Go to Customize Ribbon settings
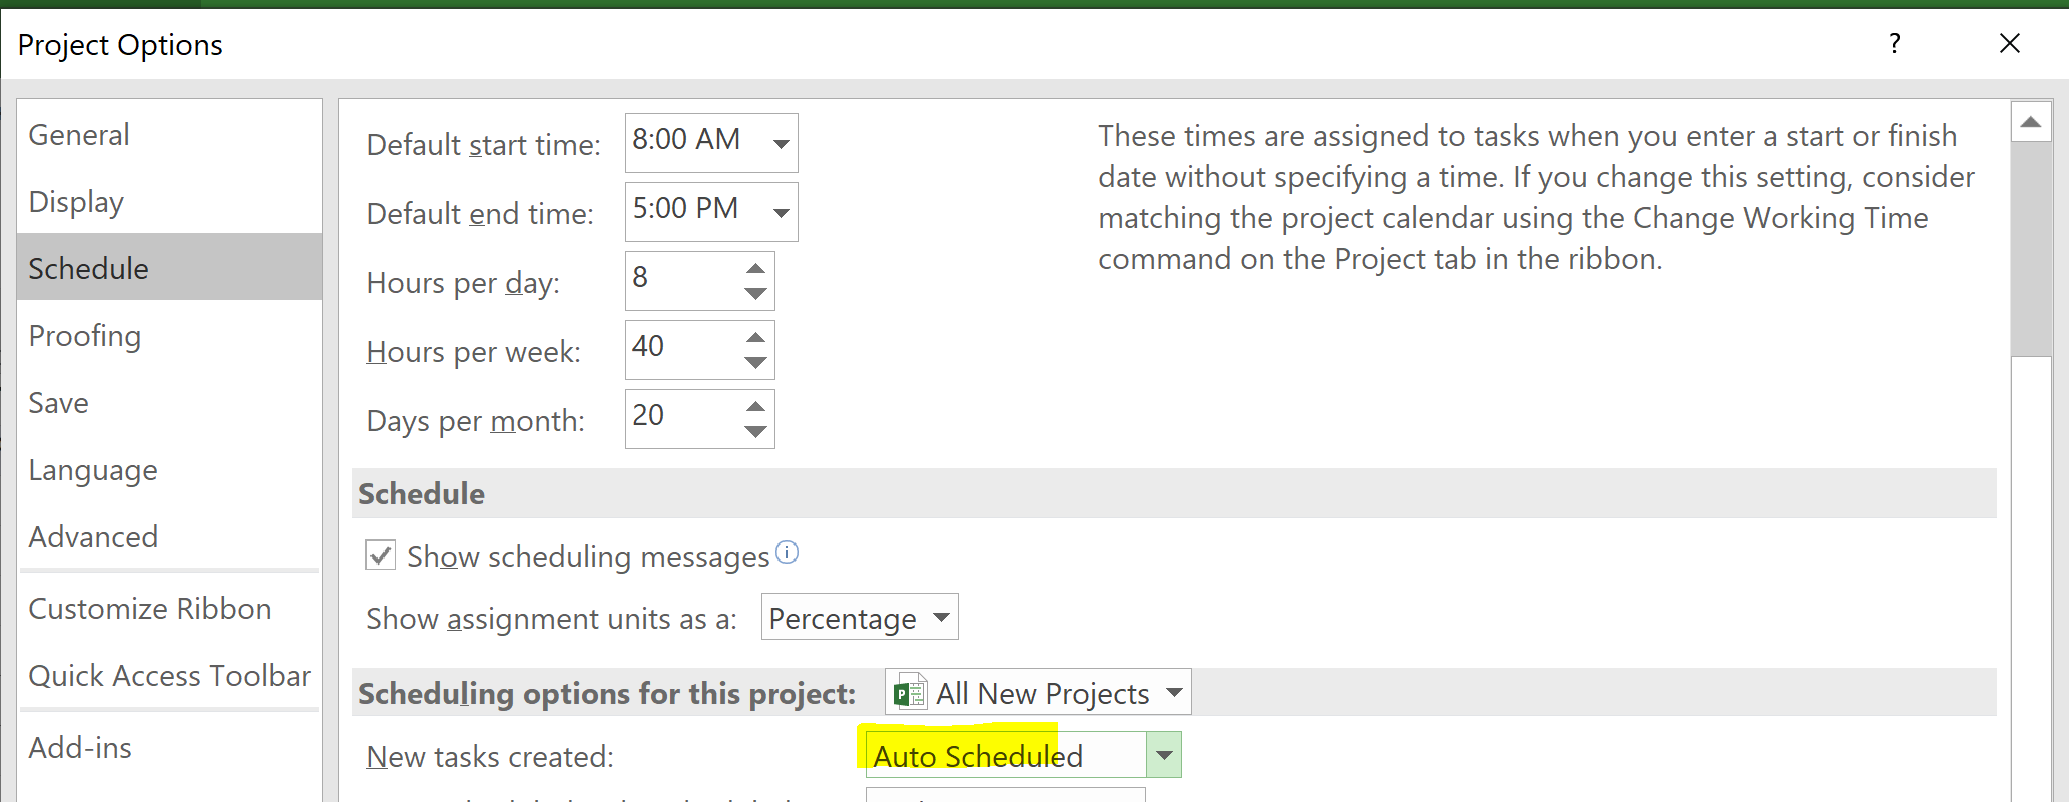Image resolution: width=2069 pixels, height=802 pixels. coord(150,609)
